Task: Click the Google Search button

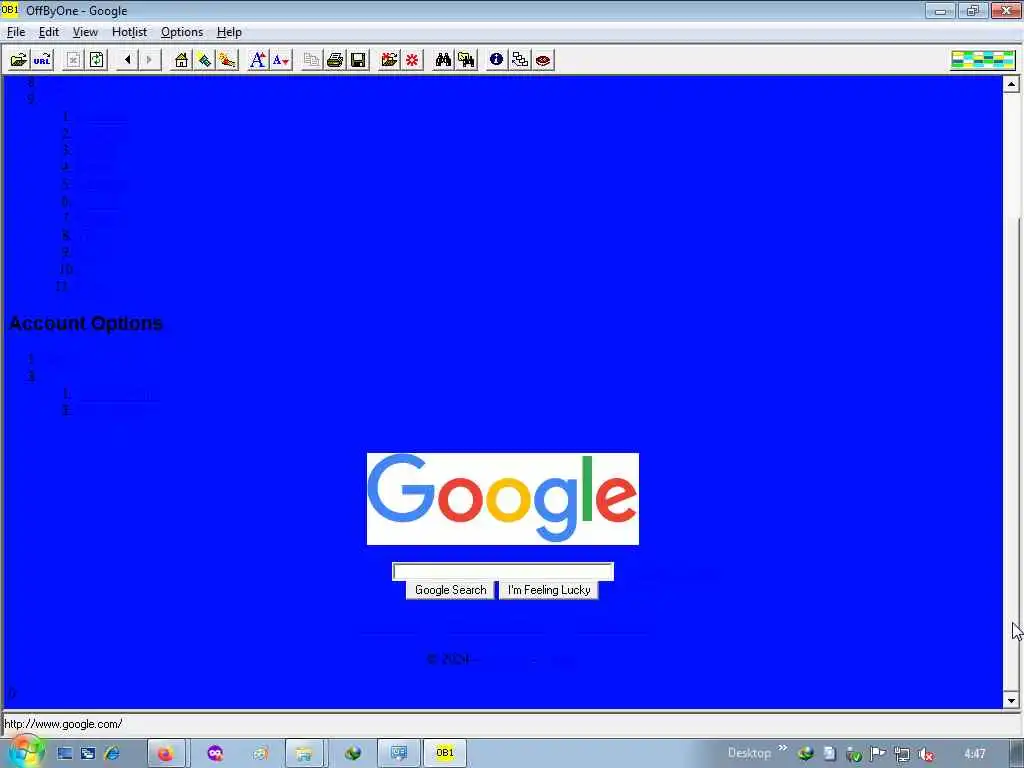Action: 450,590
